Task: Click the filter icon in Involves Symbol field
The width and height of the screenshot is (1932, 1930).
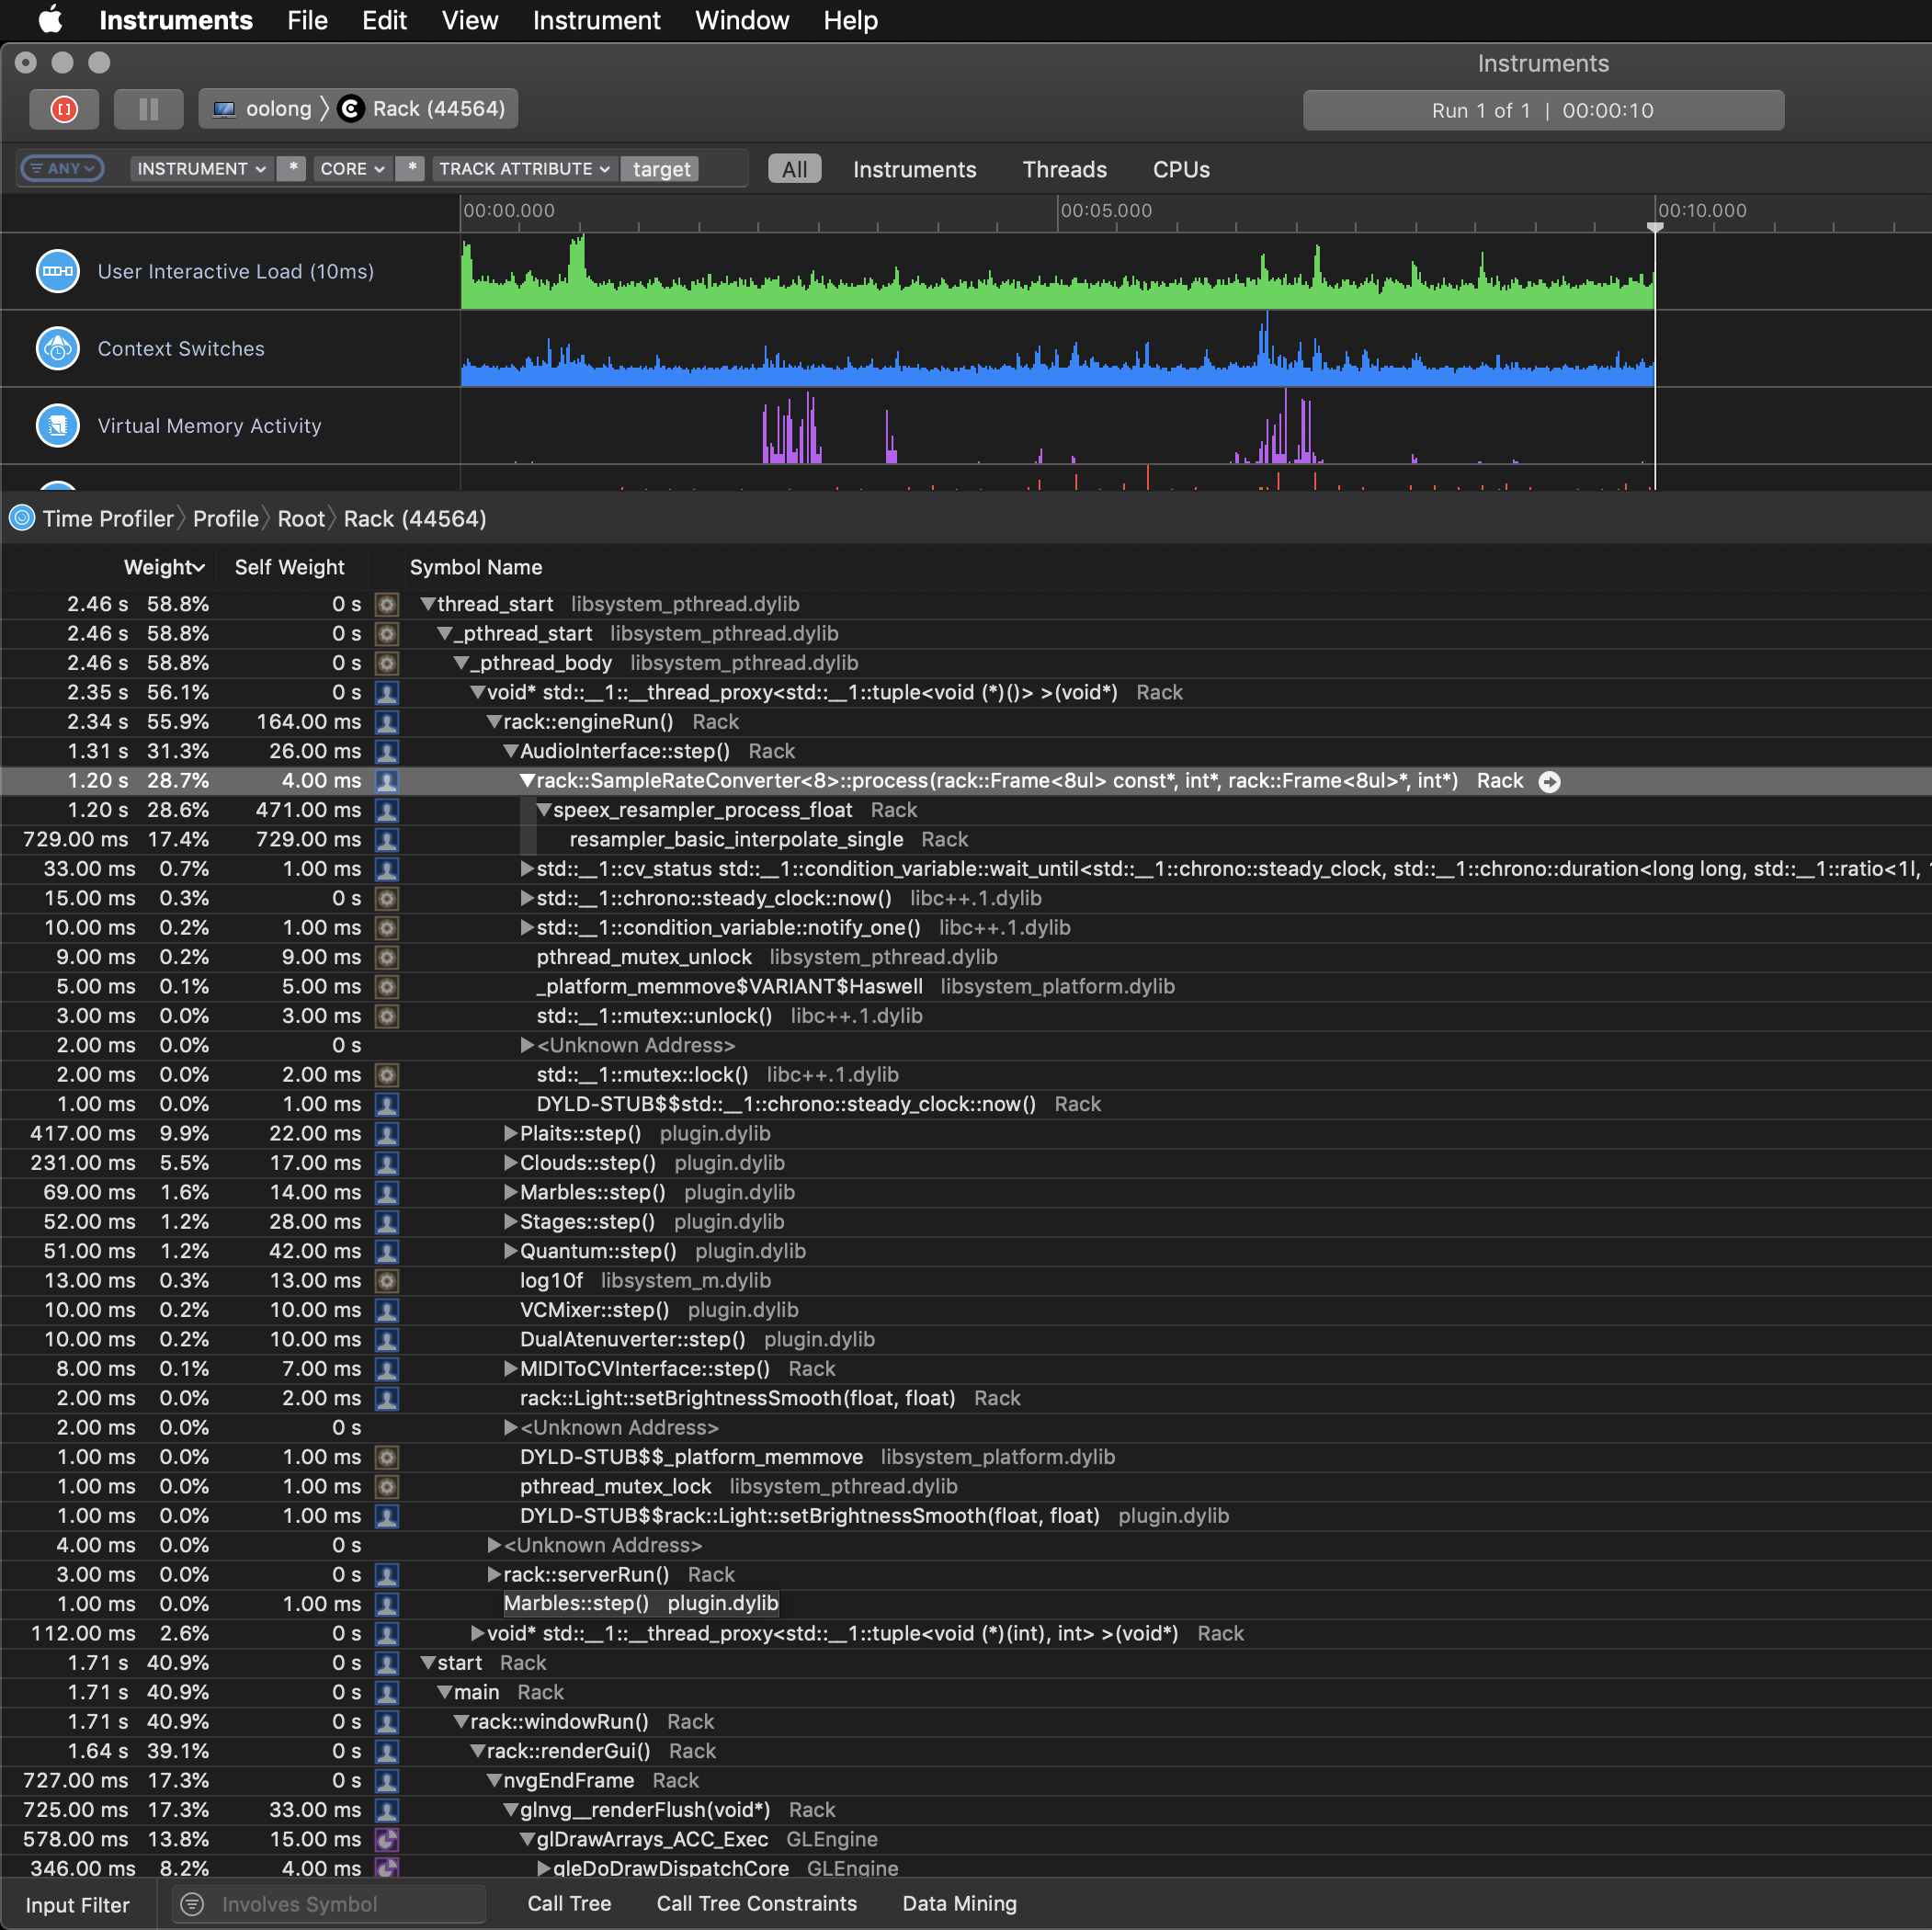Action: [x=193, y=1904]
